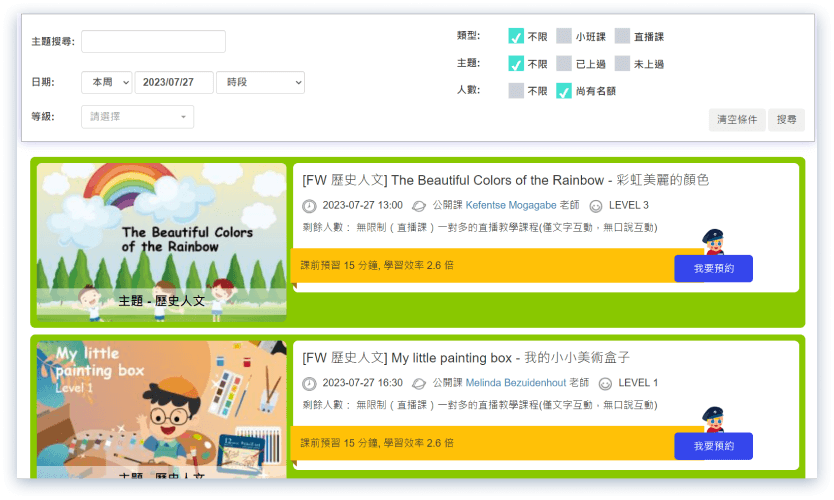Screen dimensions: 834x500
Task: Tick the 已上過 topic checkbox
Action: [x=564, y=64]
